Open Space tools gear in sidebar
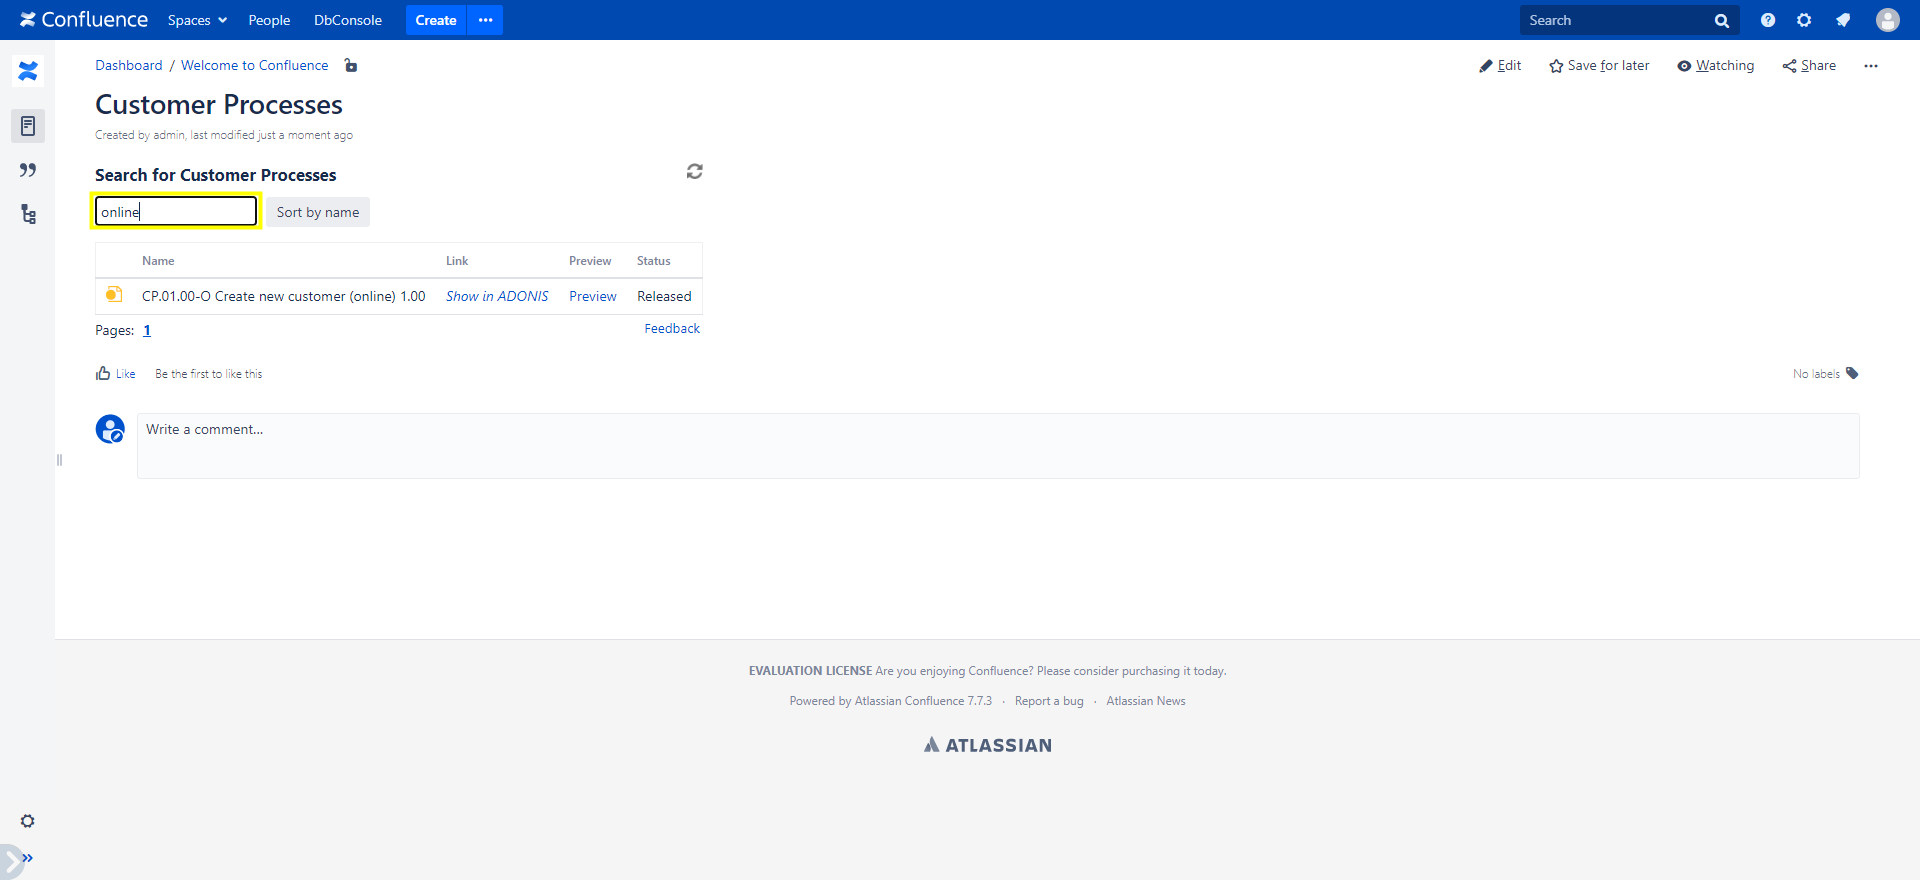1920x880 pixels. click(x=28, y=821)
